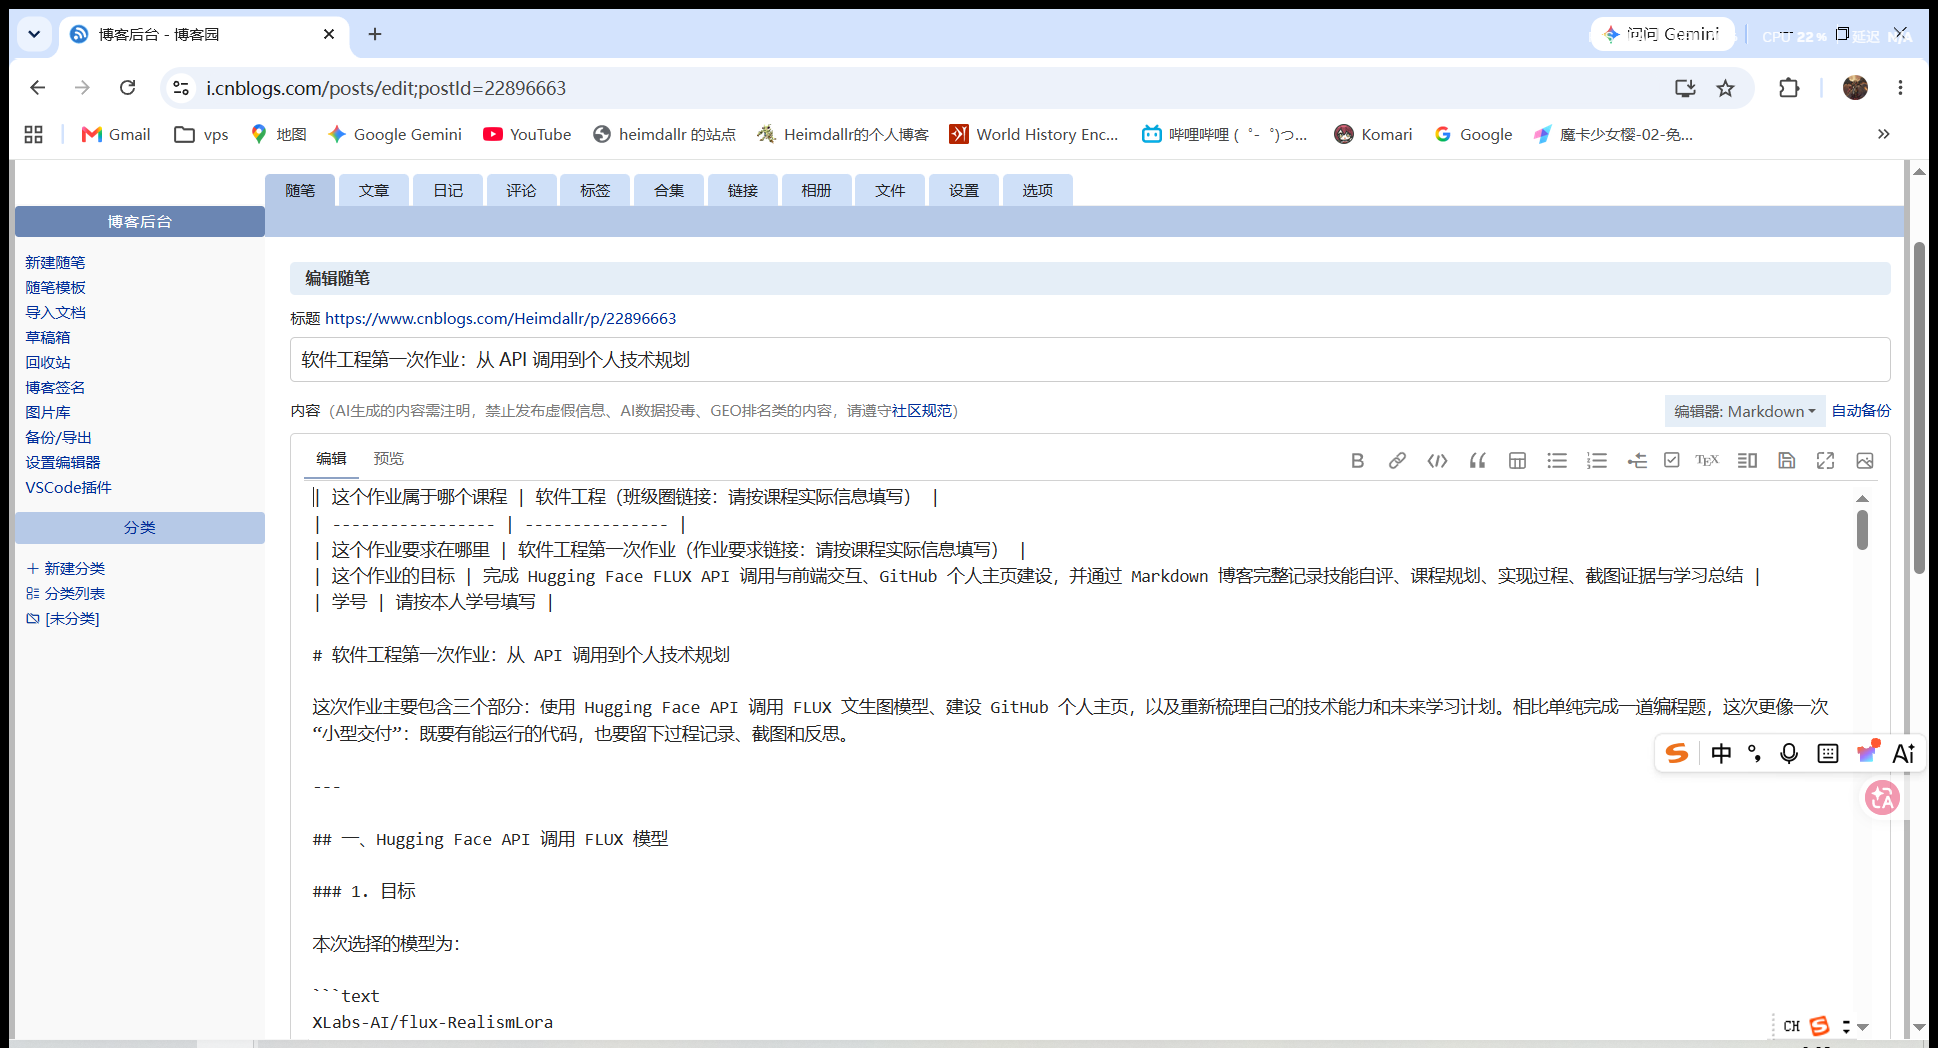Click the flow/outline insert icon in toolbar
The height and width of the screenshot is (1048, 1938).
click(1637, 460)
